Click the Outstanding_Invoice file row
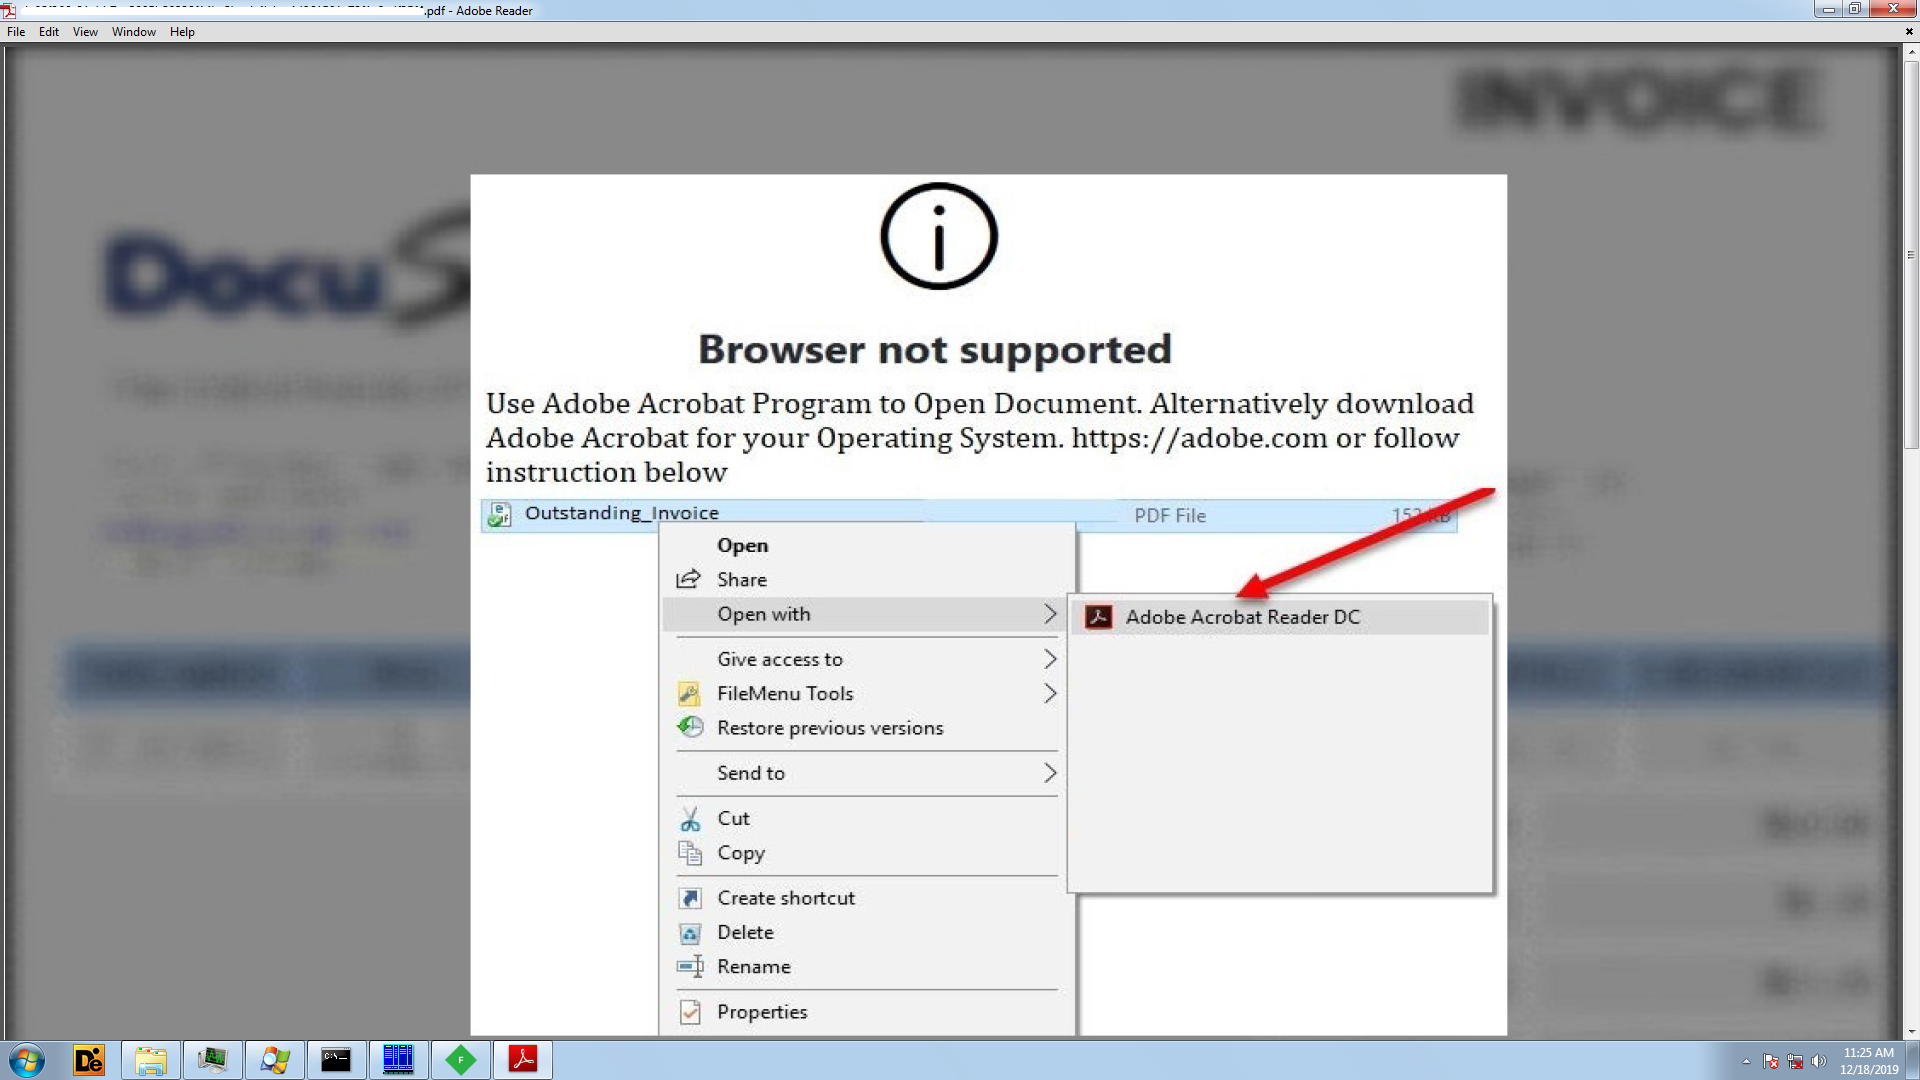This screenshot has height=1080, width=1920. pyautogui.click(x=620, y=514)
